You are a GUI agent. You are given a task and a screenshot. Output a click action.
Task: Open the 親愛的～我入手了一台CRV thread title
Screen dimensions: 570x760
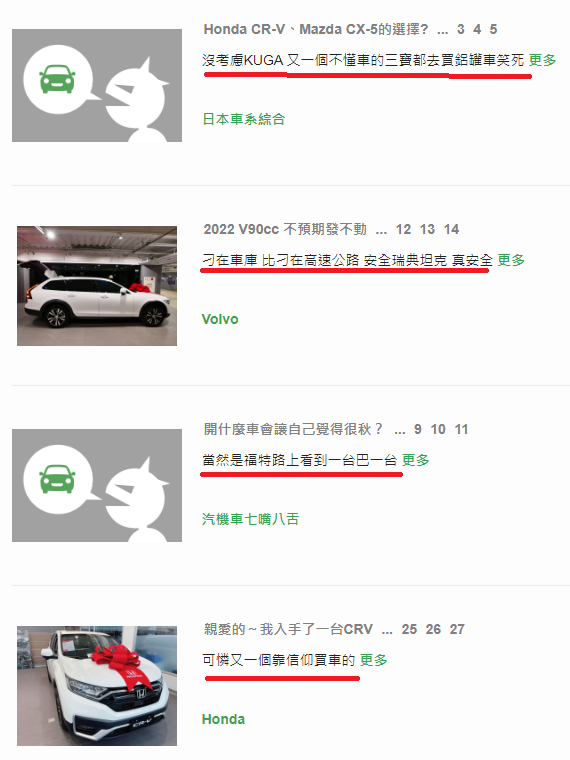tap(288, 629)
